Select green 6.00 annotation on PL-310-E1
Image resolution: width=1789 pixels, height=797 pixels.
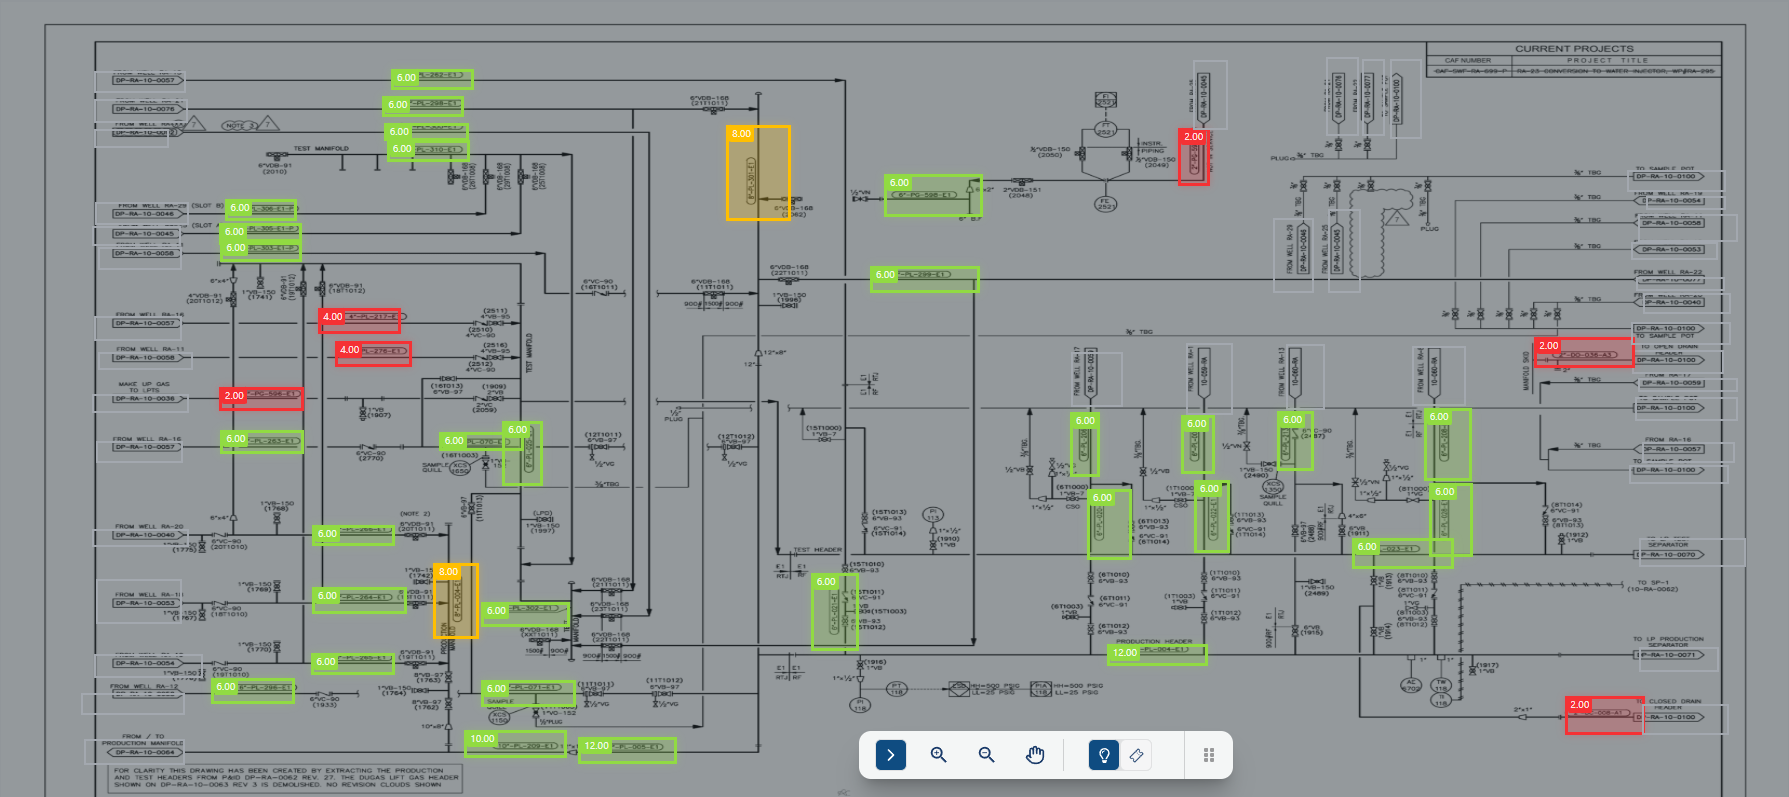pyautogui.click(x=428, y=150)
